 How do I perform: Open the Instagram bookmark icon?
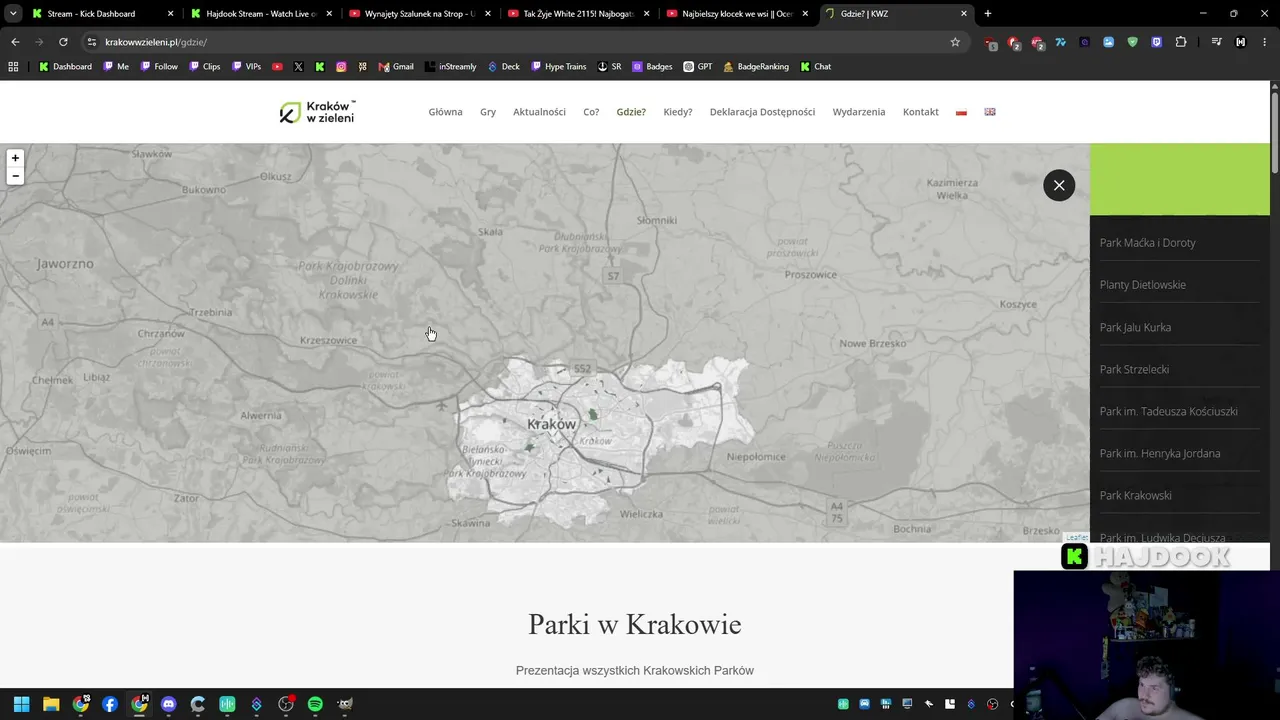(341, 67)
